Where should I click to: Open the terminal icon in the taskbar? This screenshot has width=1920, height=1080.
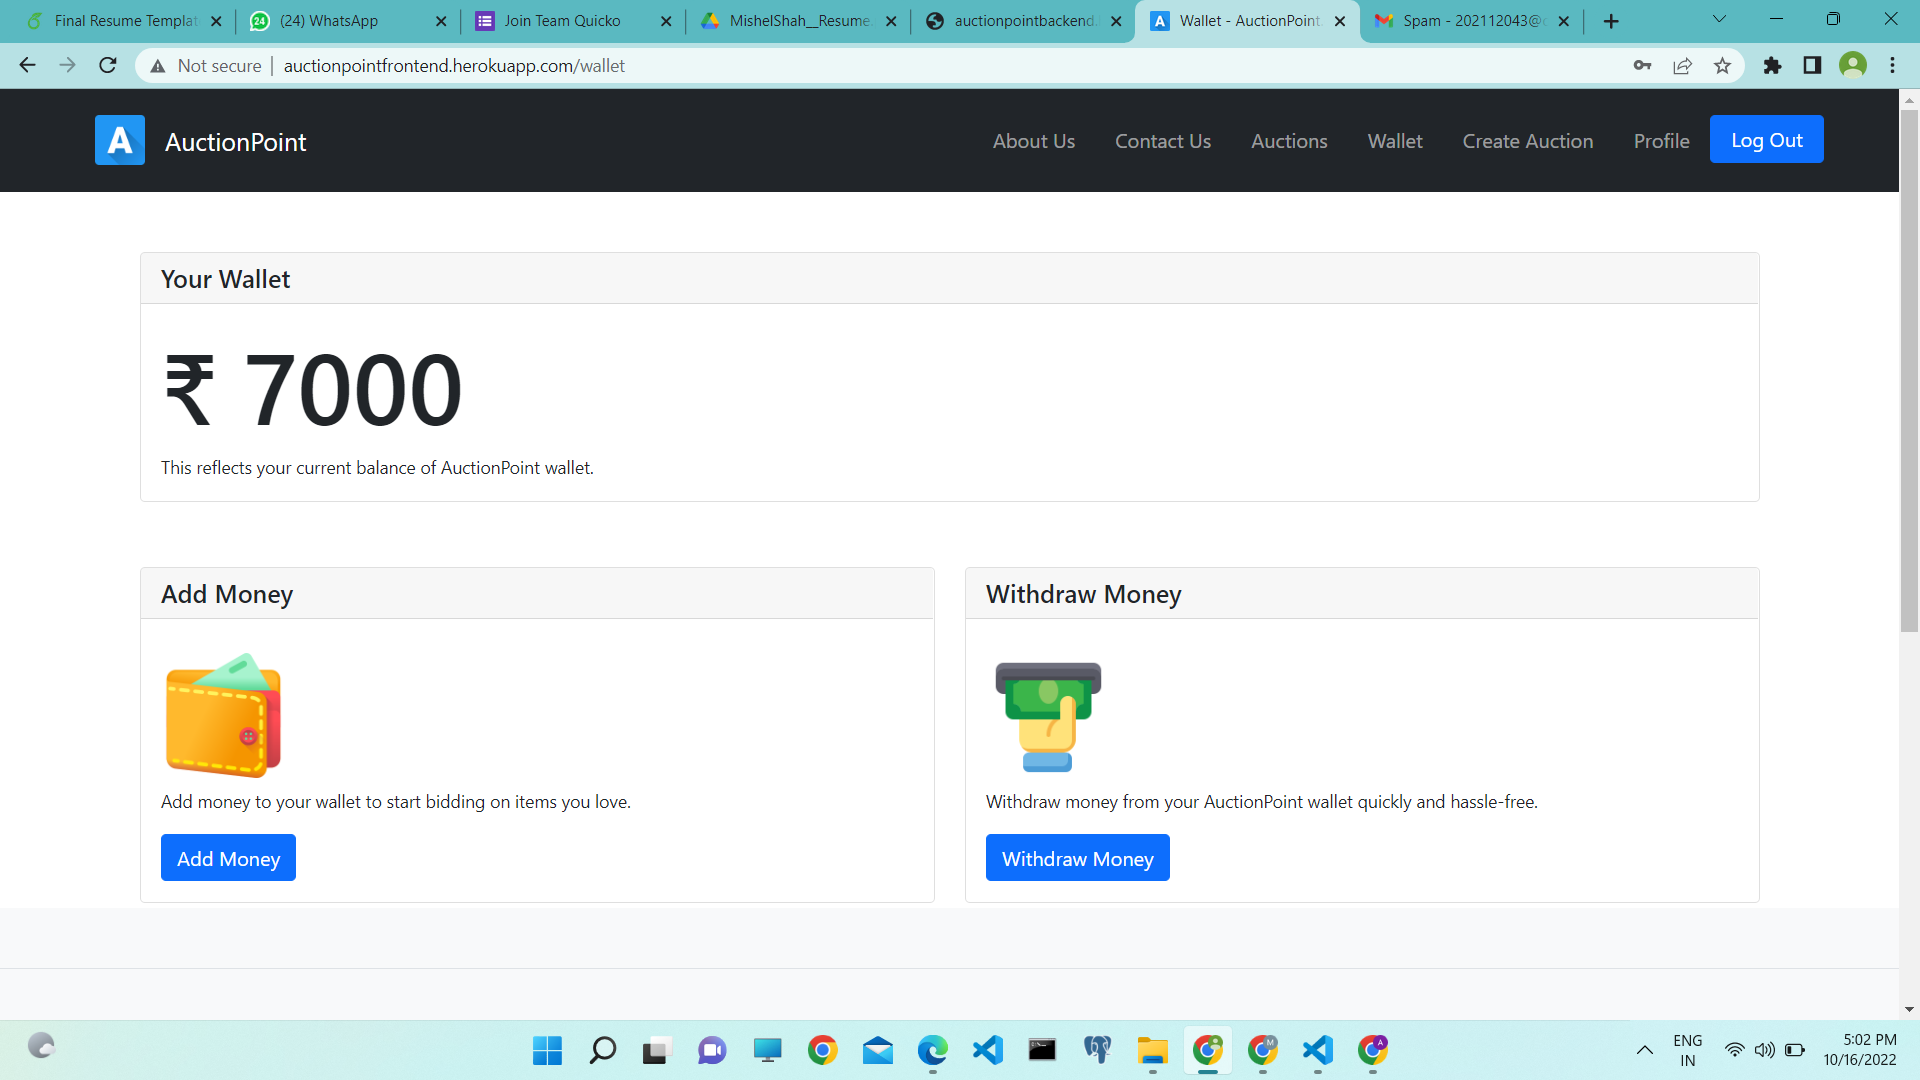(1041, 1050)
